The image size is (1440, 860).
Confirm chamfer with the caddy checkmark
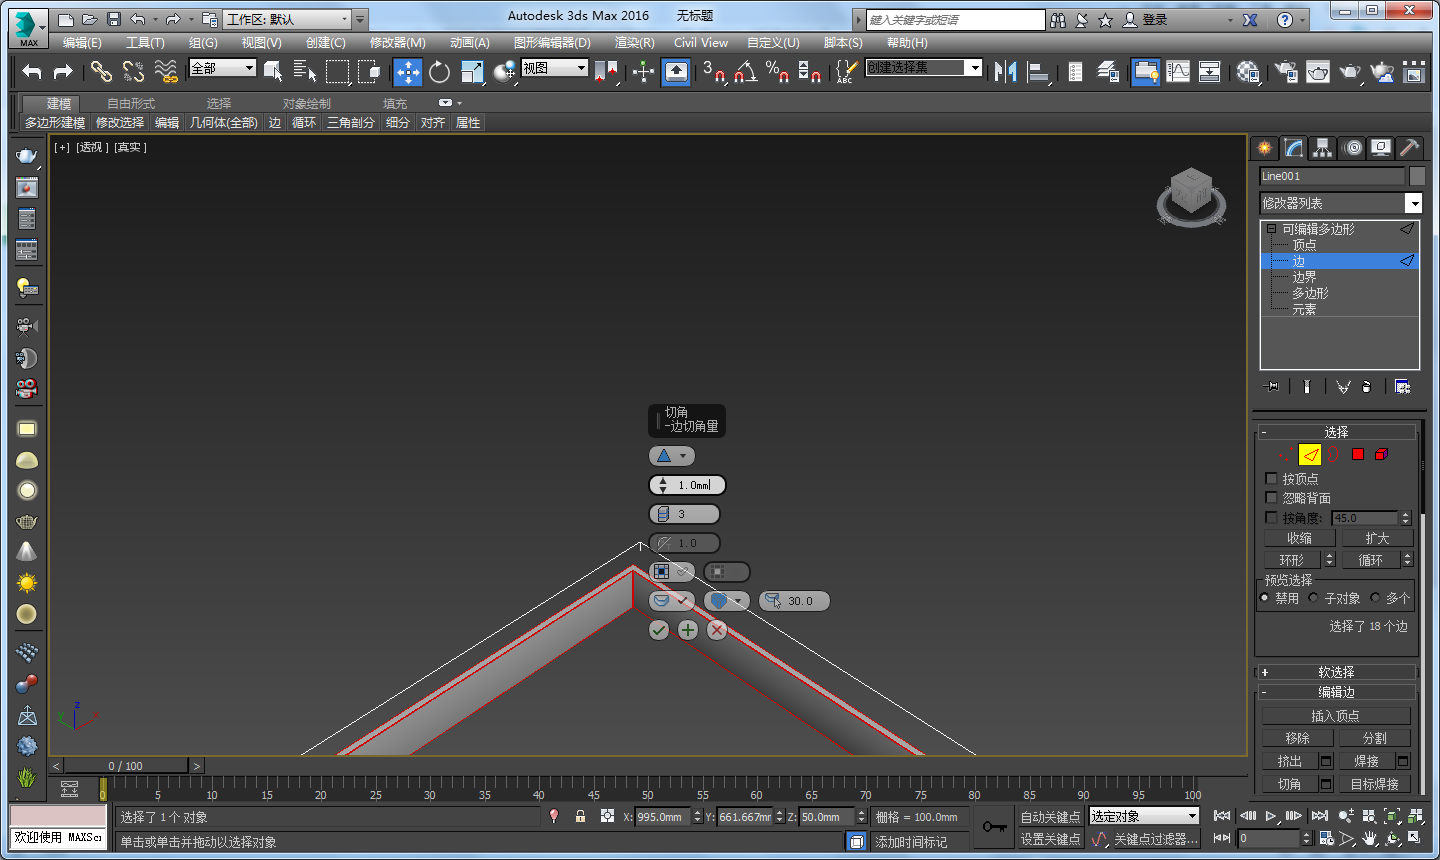(658, 630)
